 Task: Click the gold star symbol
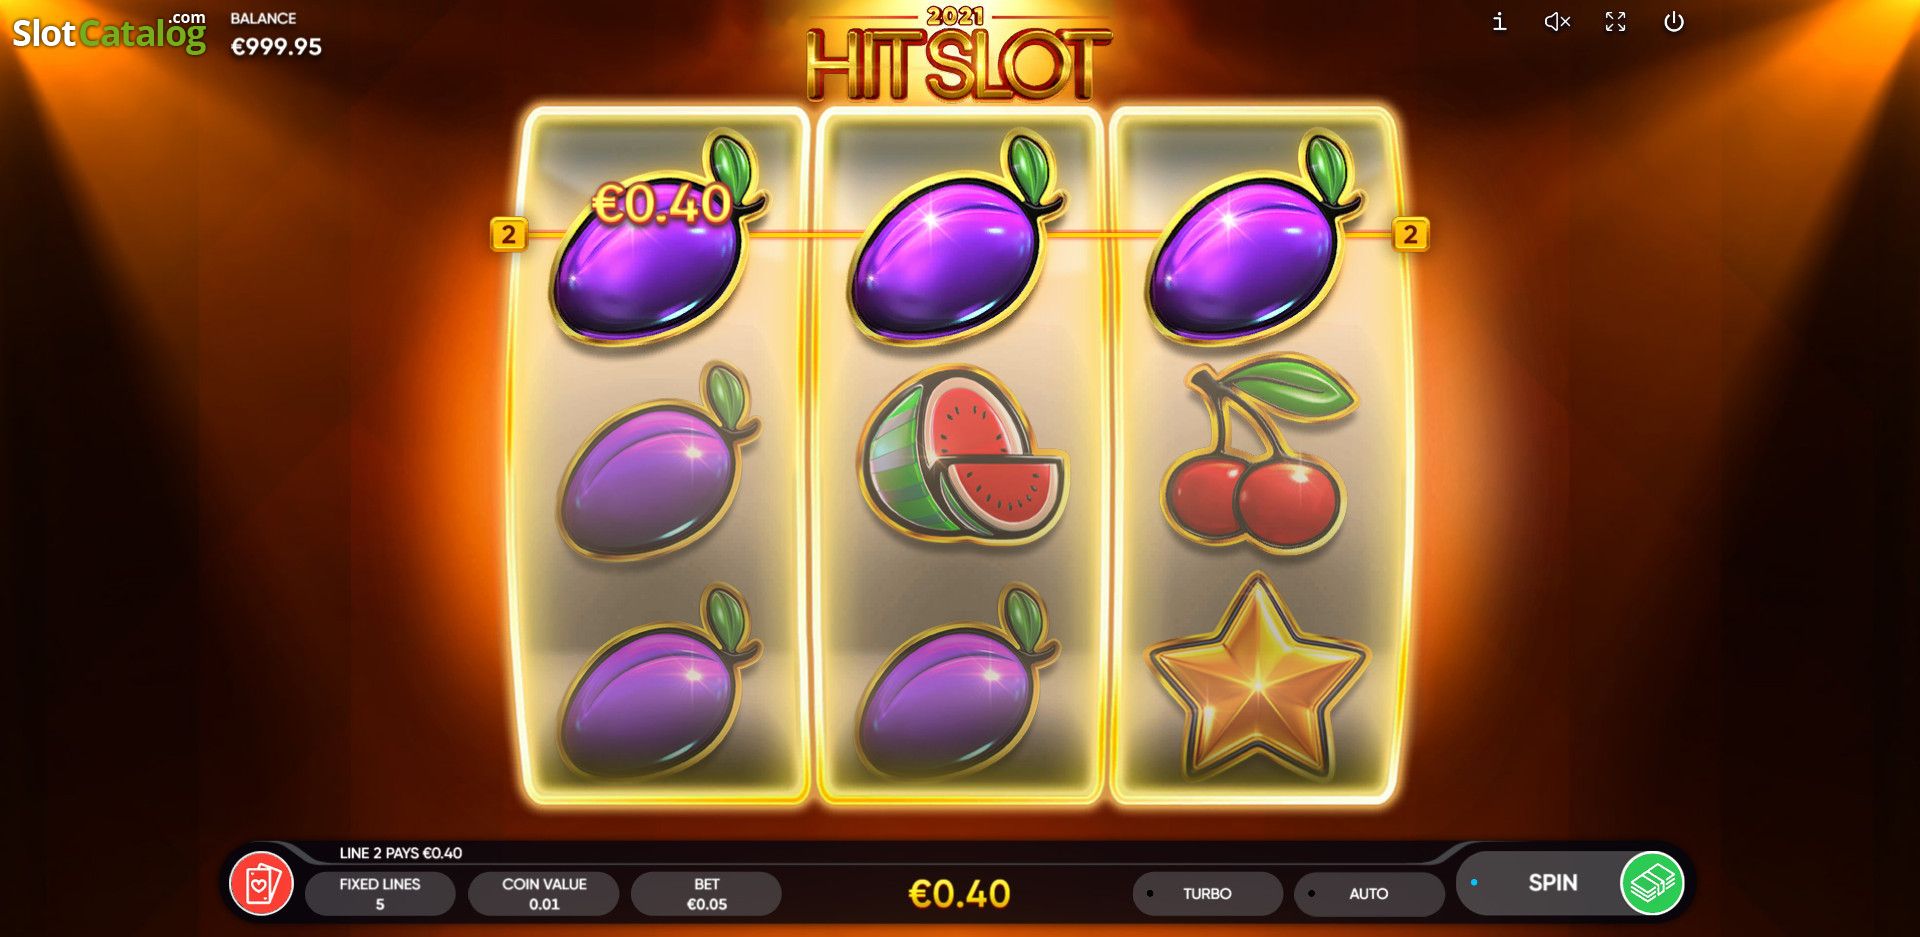(x=1257, y=677)
